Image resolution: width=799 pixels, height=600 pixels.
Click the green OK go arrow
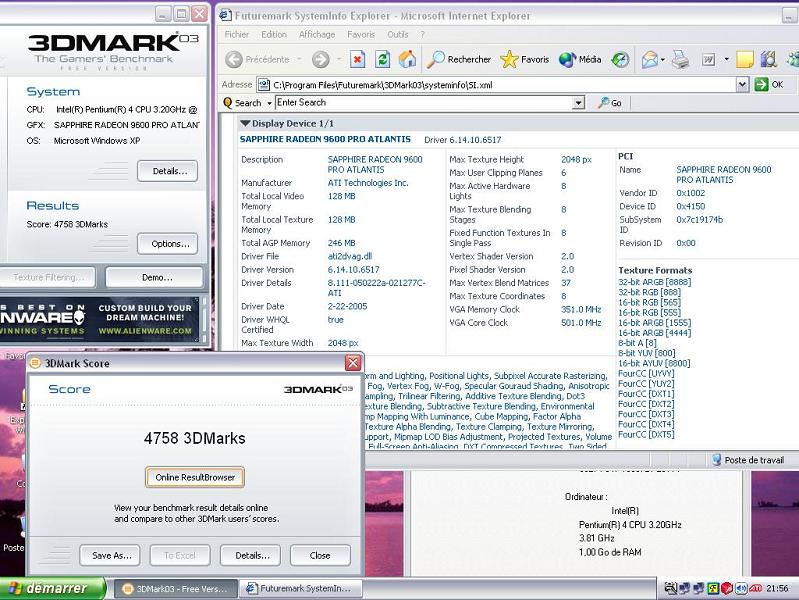tap(761, 85)
